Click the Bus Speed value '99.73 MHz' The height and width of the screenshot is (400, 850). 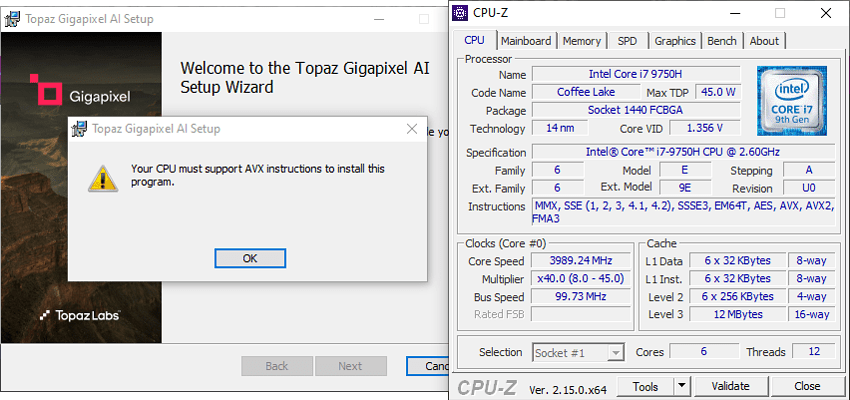581,296
